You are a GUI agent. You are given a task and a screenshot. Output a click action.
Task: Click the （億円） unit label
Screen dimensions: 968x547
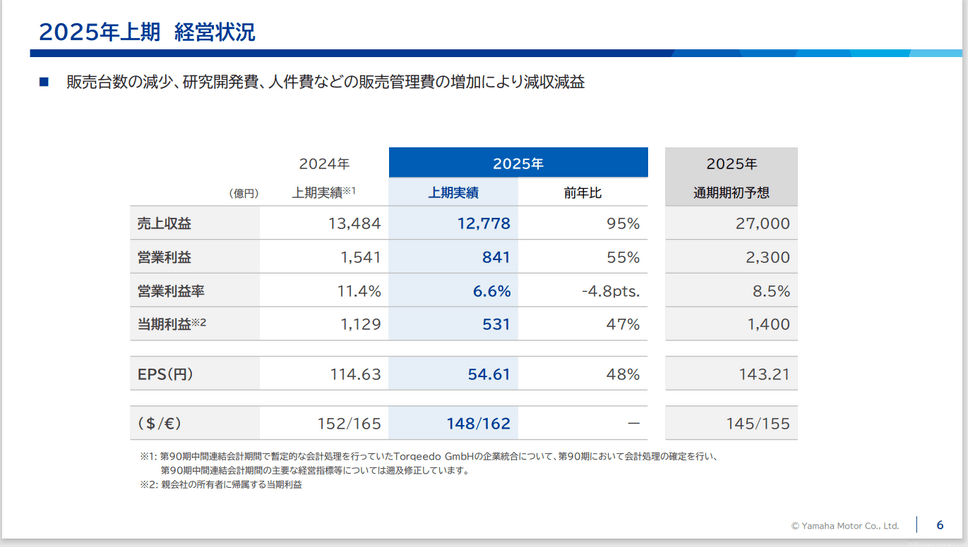[244, 194]
